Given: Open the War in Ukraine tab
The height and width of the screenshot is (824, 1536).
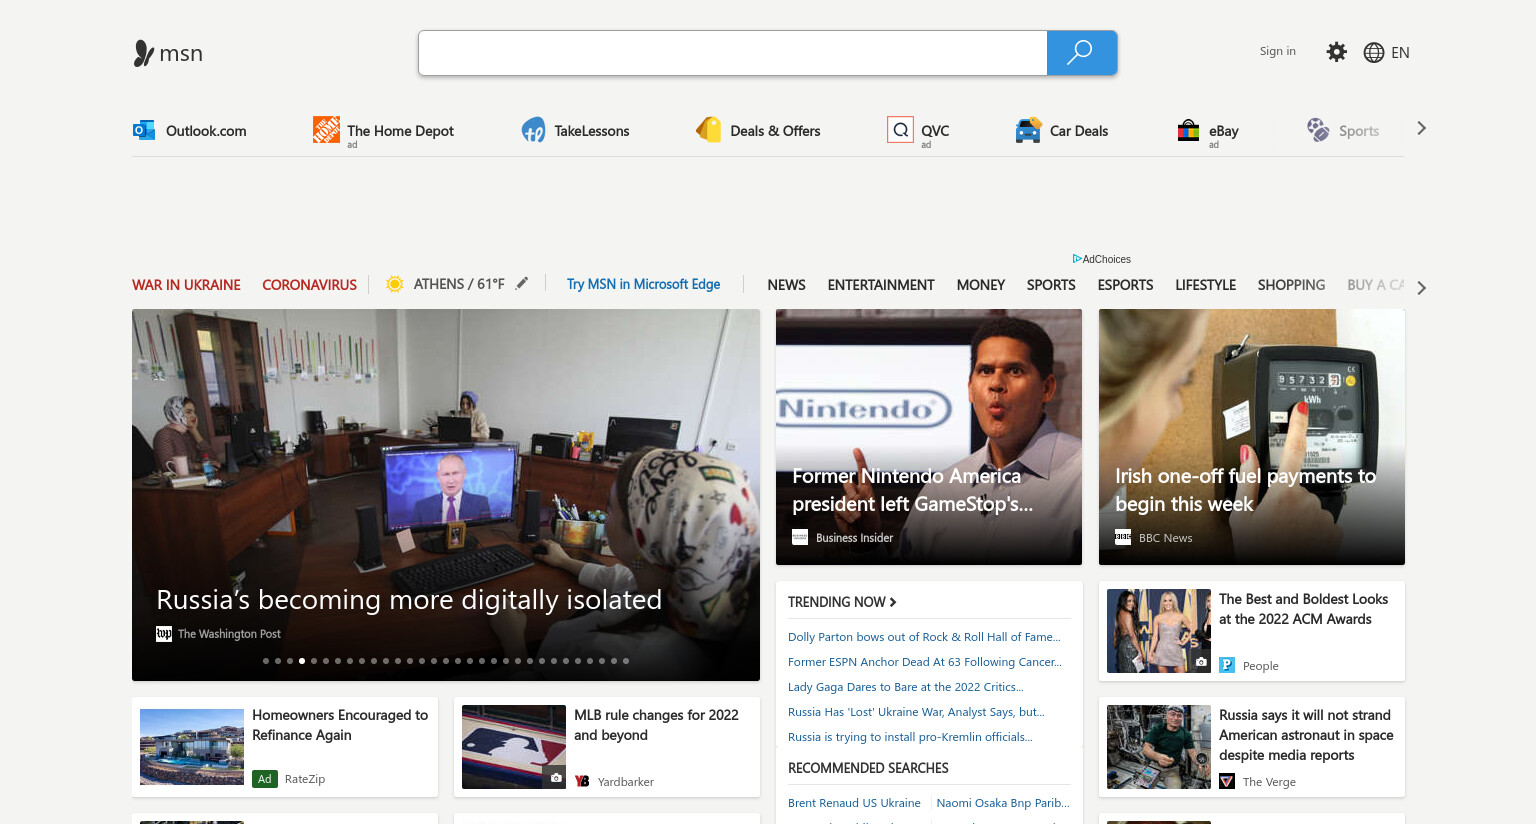Looking at the screenshot, I should [x=186, y=285].
